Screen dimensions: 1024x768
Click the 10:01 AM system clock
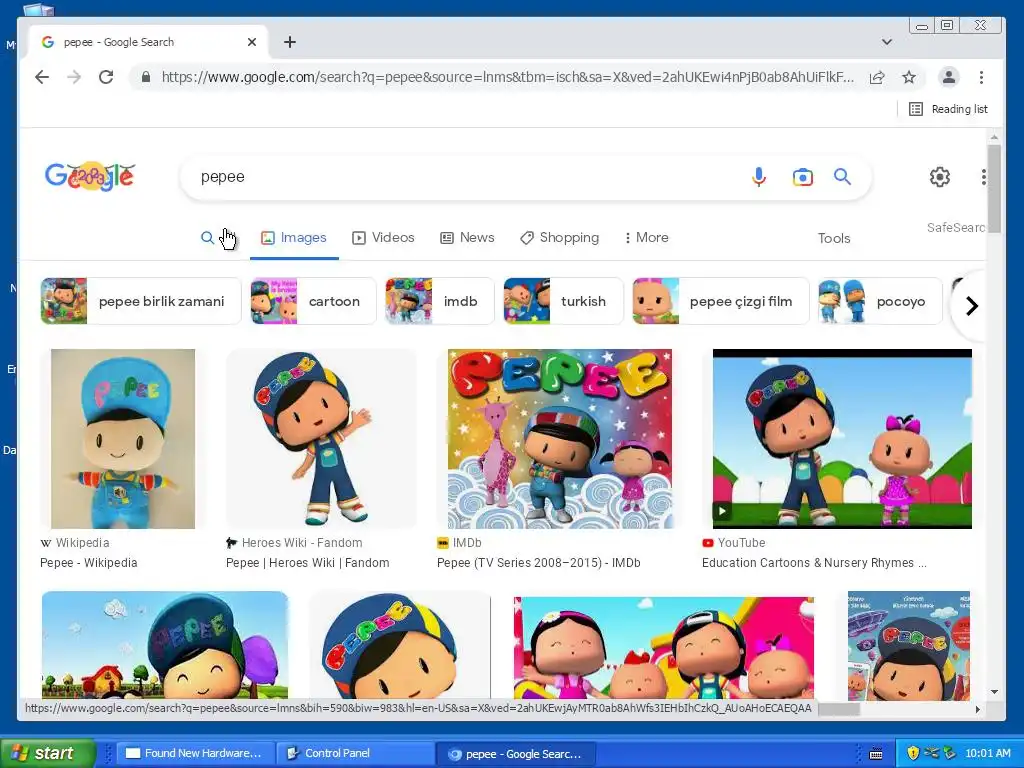point(987,753)
